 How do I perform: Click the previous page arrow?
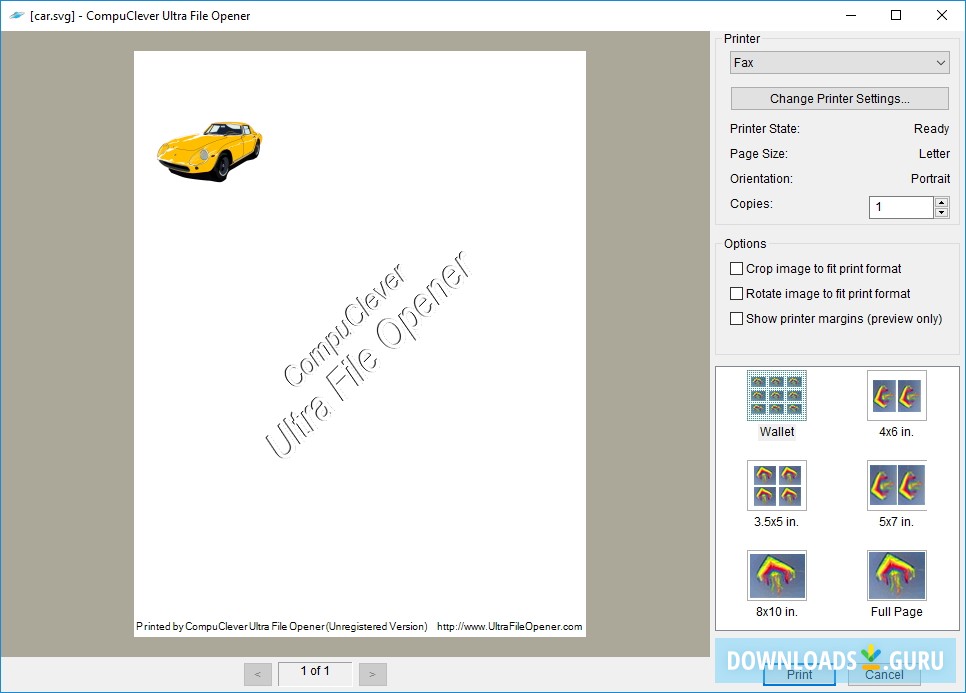point(258,673)
